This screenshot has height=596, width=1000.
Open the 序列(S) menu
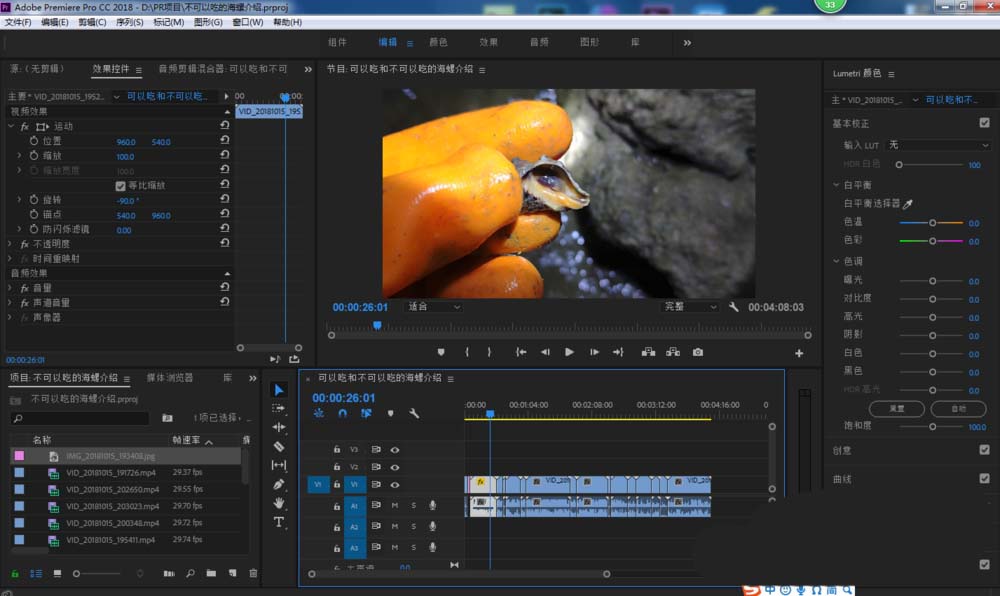pos(129,22)
